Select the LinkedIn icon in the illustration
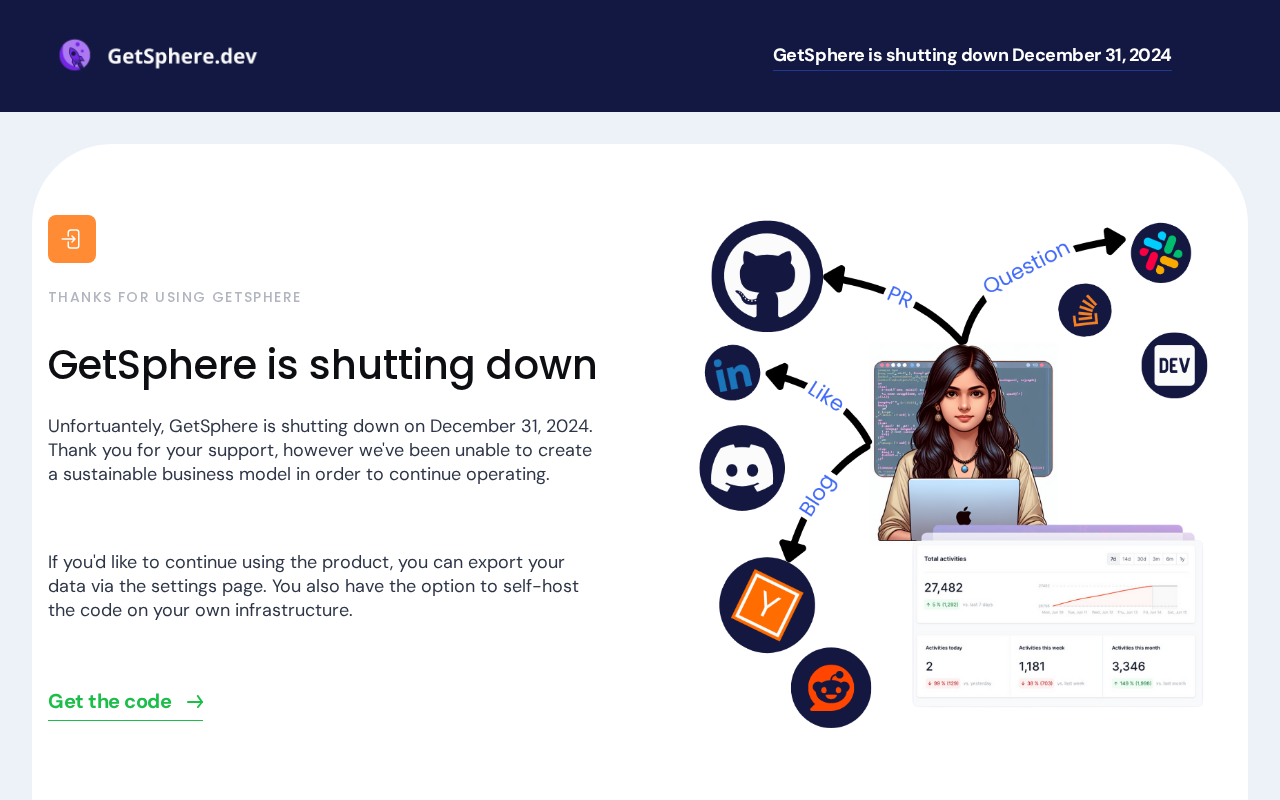The image size is (1280, 800). 733,373
